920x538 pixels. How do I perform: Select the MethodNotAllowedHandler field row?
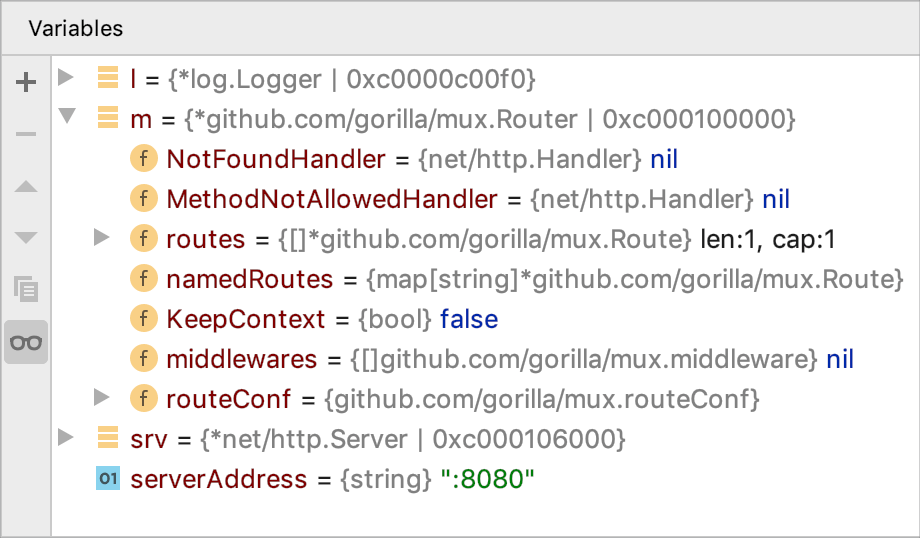pos(332,199)
